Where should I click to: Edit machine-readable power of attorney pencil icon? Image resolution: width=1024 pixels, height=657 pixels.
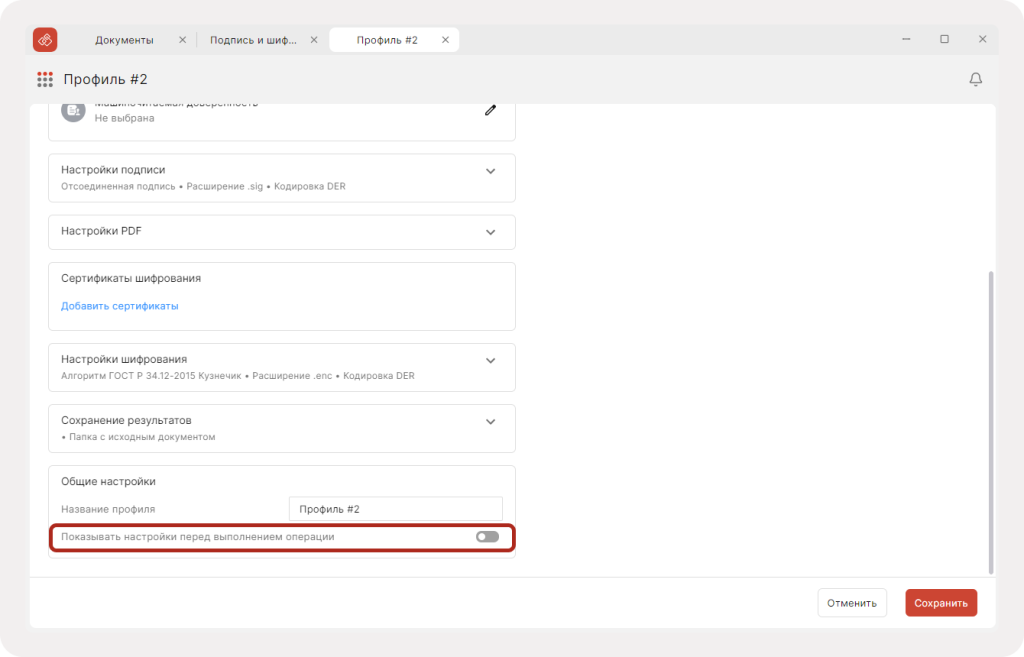490,110
